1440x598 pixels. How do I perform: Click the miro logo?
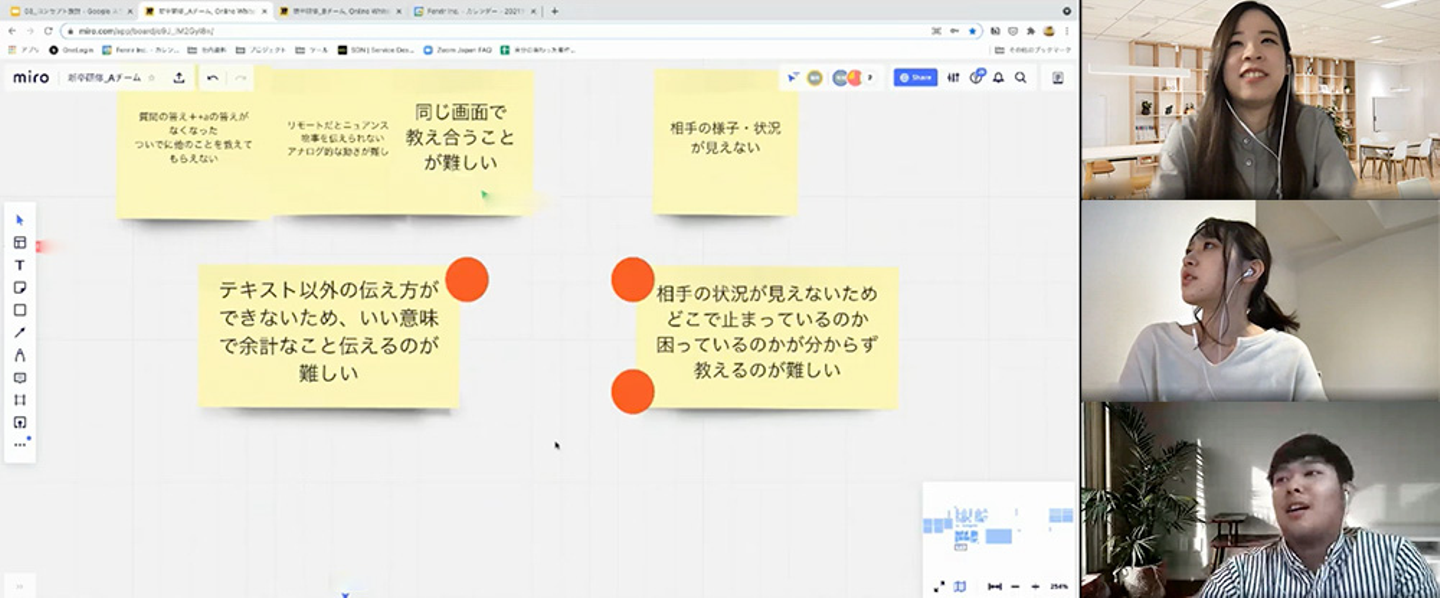pyautogui.click(x=31, y=77)
